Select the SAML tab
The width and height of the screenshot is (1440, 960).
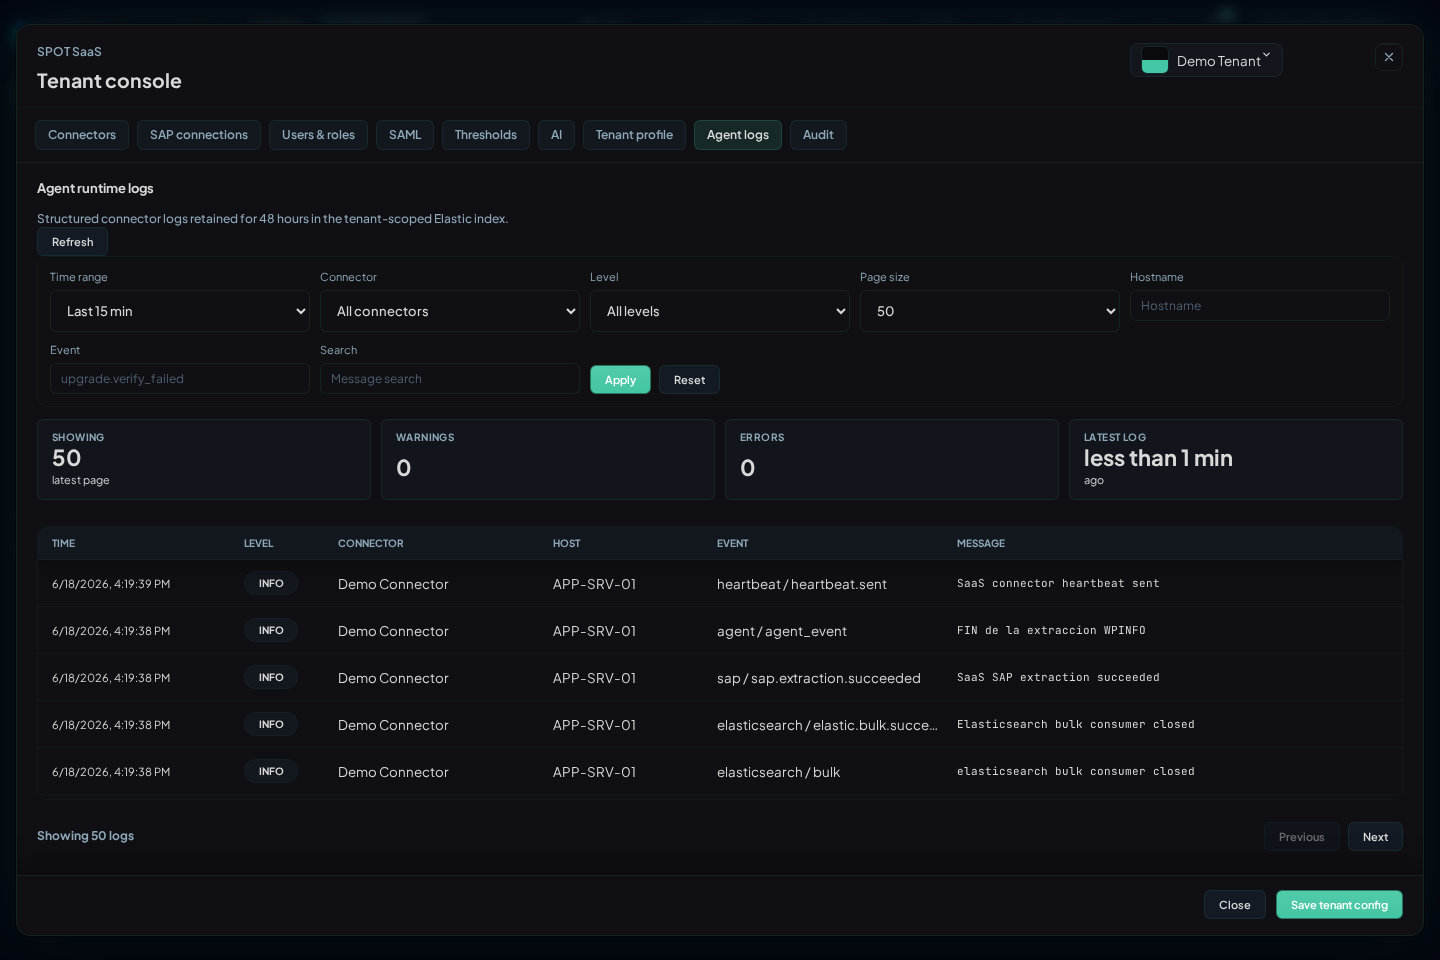pos(405,135)
